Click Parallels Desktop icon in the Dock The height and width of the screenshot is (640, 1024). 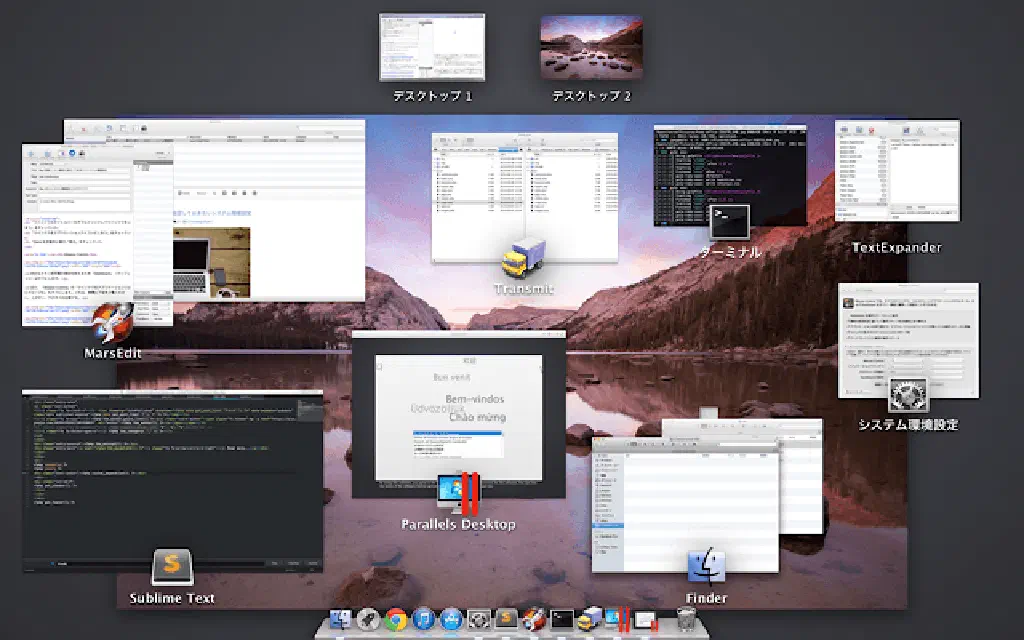pos(616,620)
